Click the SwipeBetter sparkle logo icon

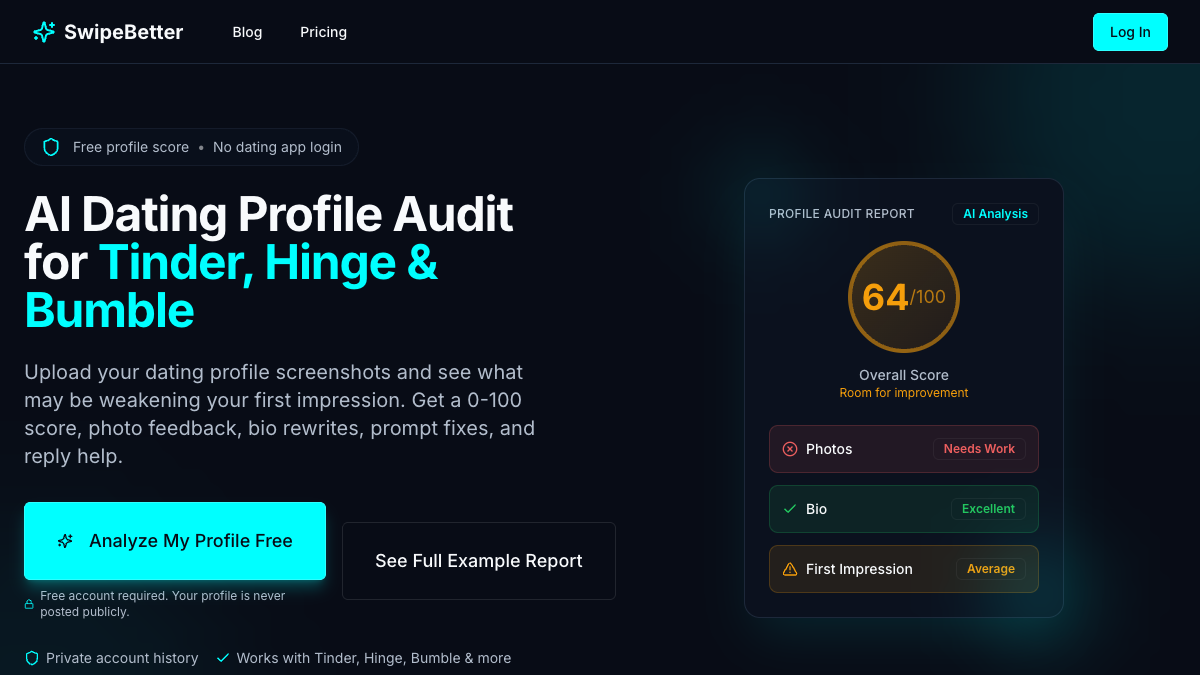(x=44, y=32)
